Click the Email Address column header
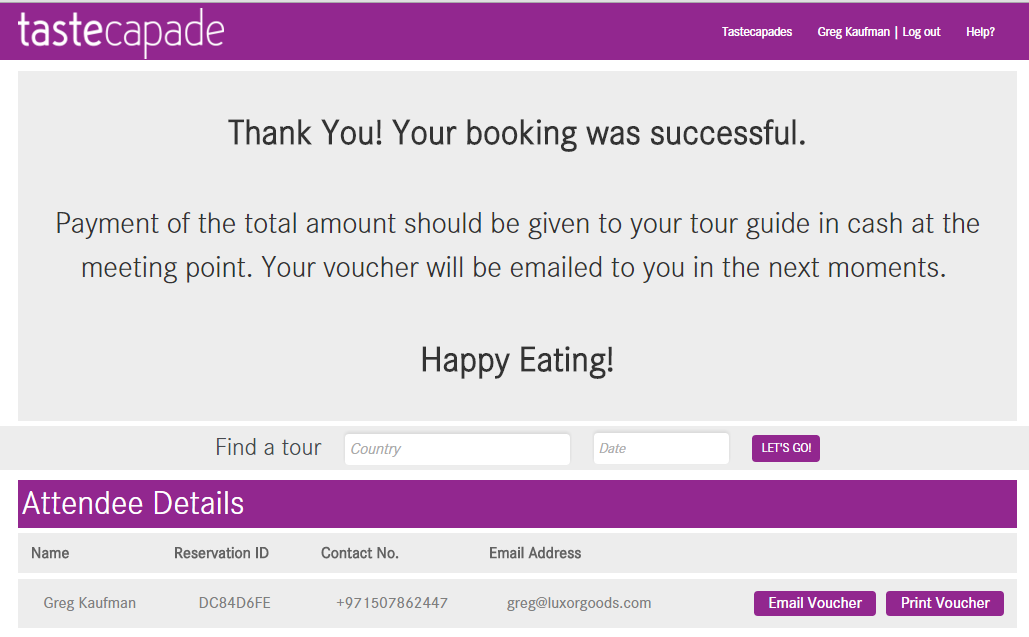1029x637 pixels. (x=535, y=553)
